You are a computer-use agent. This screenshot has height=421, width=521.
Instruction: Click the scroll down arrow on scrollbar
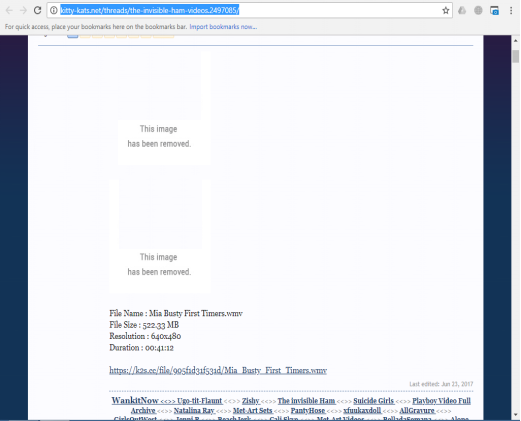pyautogui.click(x=516, y=415)
